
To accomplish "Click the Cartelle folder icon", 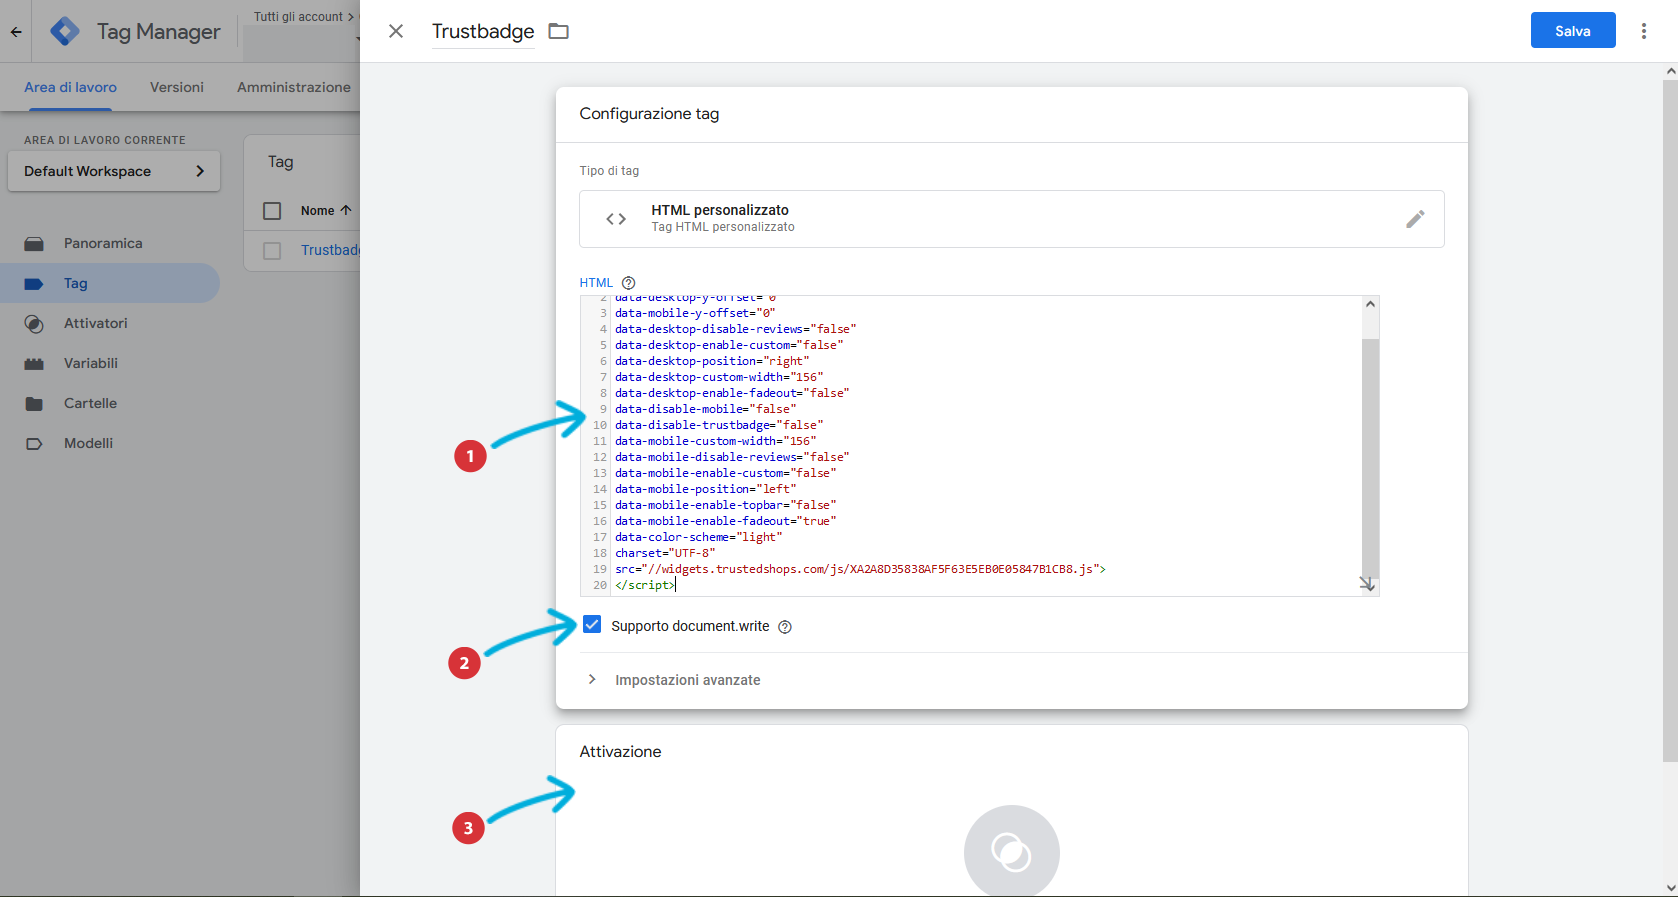I will click(x=34, y=404).
